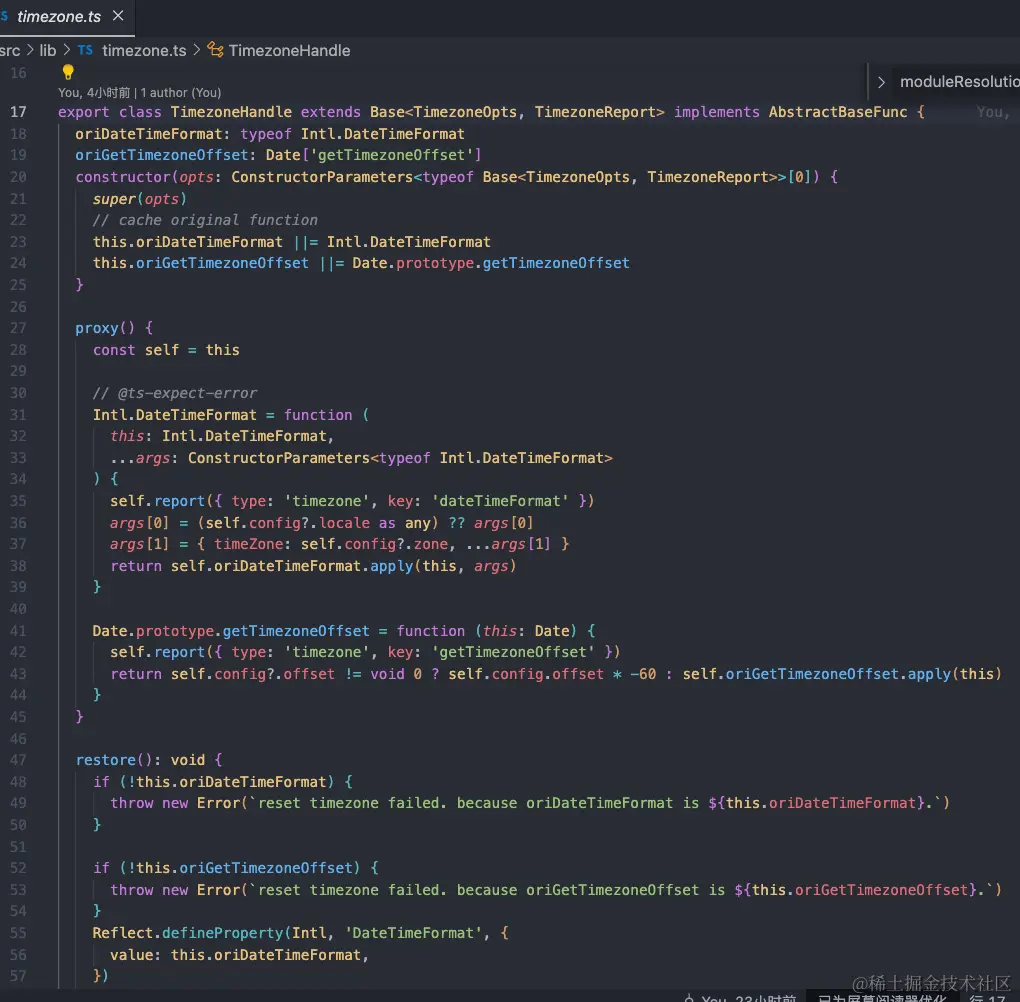This screenshot has width=1020, height=1002.
Task: Click the '// cache original function' comment
Action: (205, 220)
